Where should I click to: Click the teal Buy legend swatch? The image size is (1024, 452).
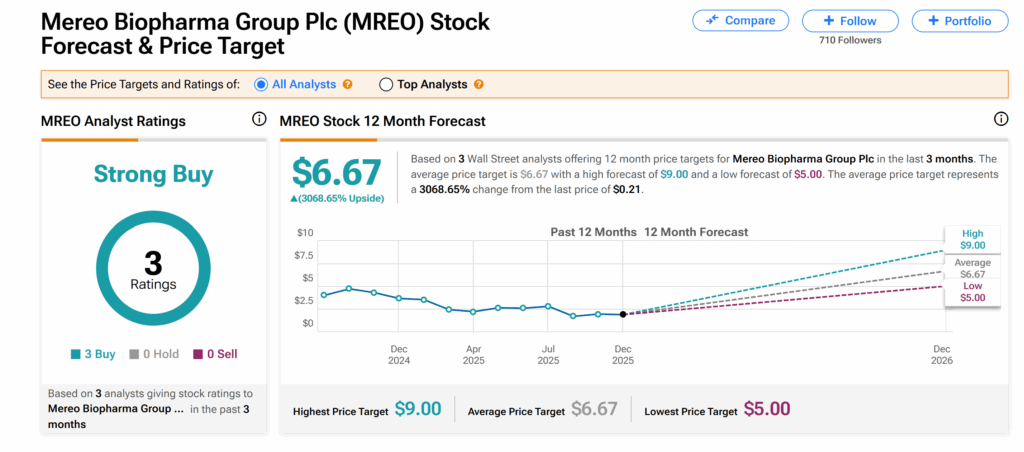coord(76,354)
